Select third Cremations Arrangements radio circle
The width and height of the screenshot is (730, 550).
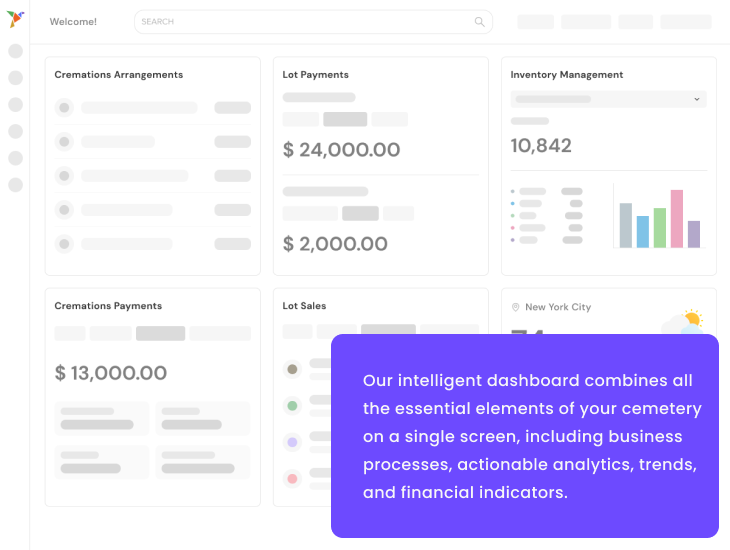[64, 176]
